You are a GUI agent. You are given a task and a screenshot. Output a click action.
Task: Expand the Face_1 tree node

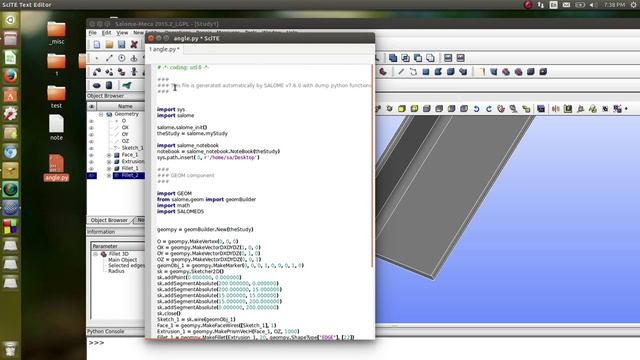pos(109,155)
